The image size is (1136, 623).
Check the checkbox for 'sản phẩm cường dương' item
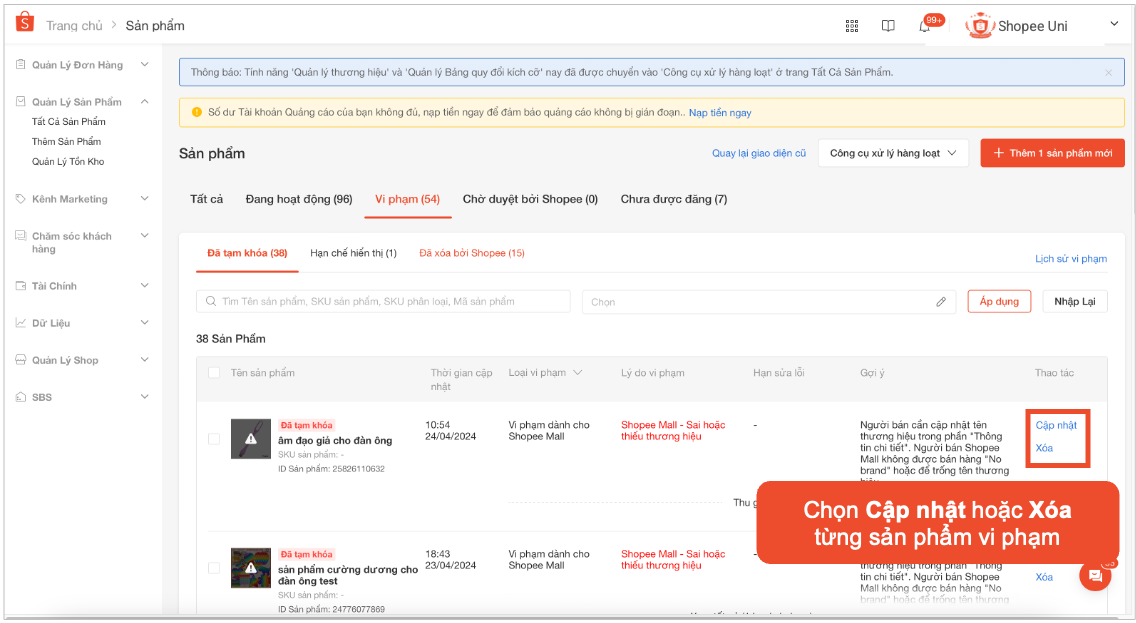(216, 567)
